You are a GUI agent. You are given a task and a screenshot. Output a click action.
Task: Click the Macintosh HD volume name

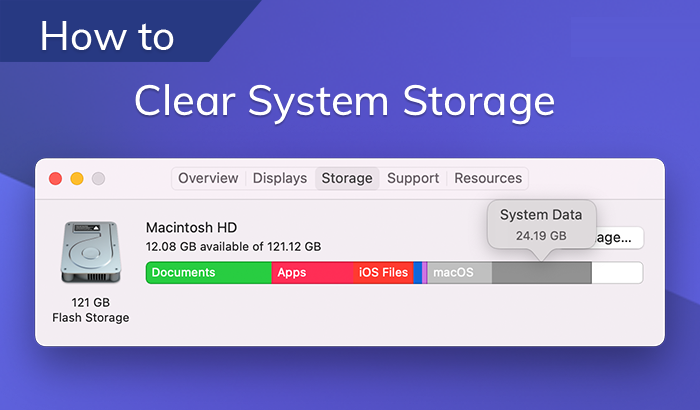pos(191,227)
